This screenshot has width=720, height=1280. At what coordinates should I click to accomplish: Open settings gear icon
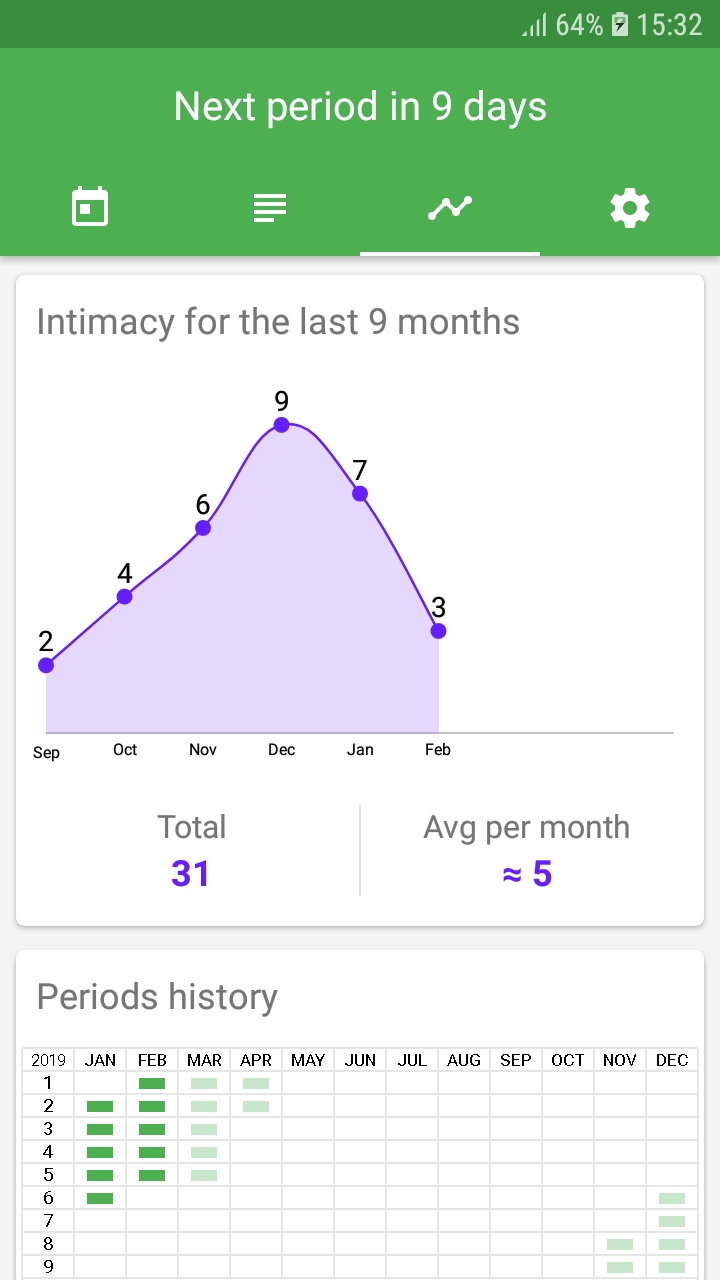click(x=630, y=208)
